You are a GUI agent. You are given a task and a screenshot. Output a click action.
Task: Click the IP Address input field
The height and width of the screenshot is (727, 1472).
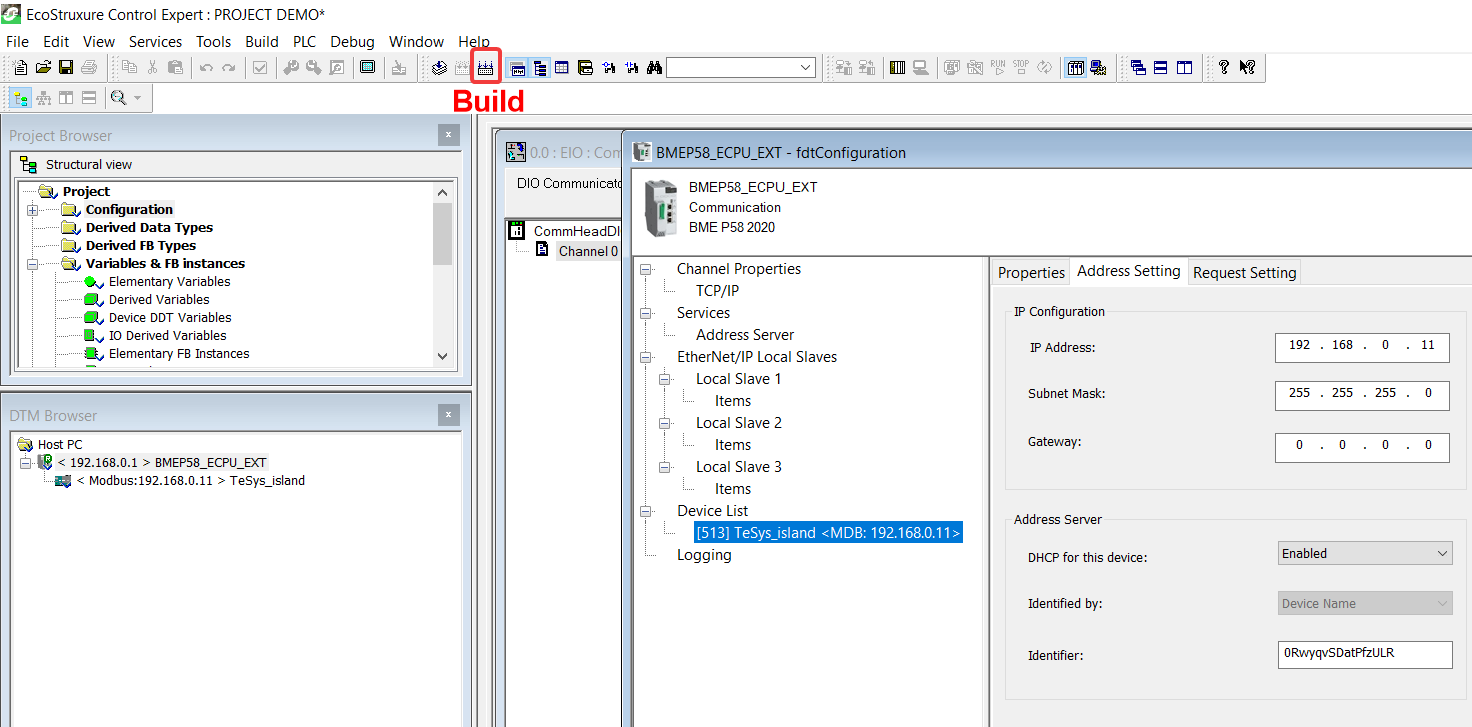[1362, 346]
